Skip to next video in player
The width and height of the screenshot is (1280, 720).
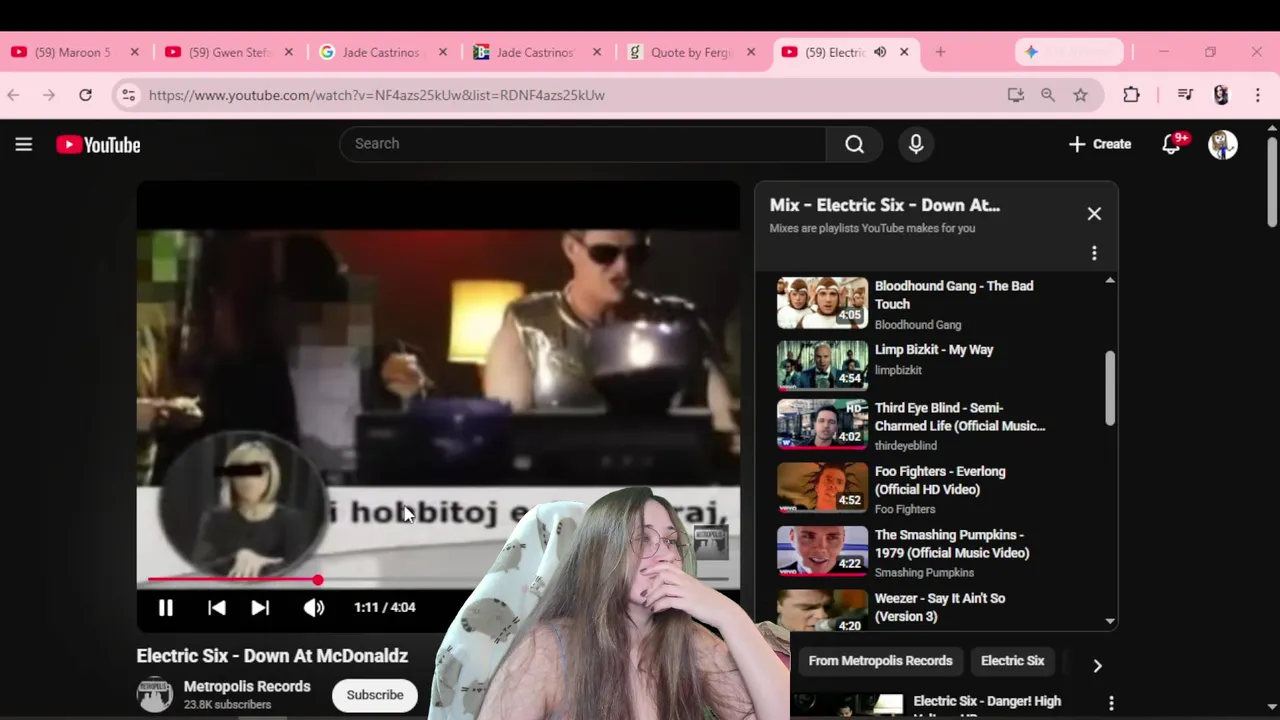tap(260, 607)
